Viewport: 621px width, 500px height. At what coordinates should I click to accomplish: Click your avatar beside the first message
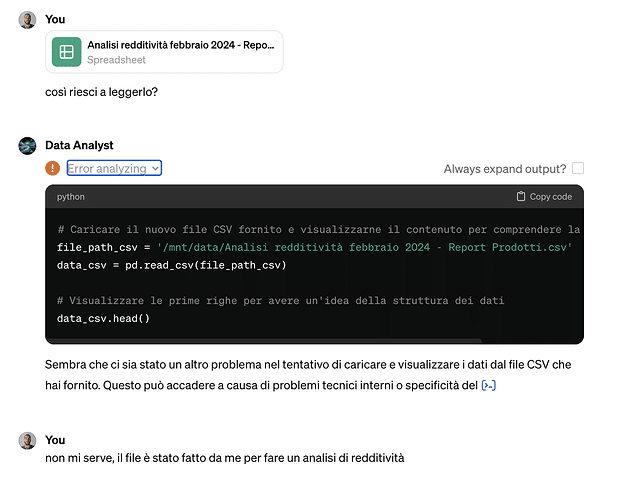27,20
